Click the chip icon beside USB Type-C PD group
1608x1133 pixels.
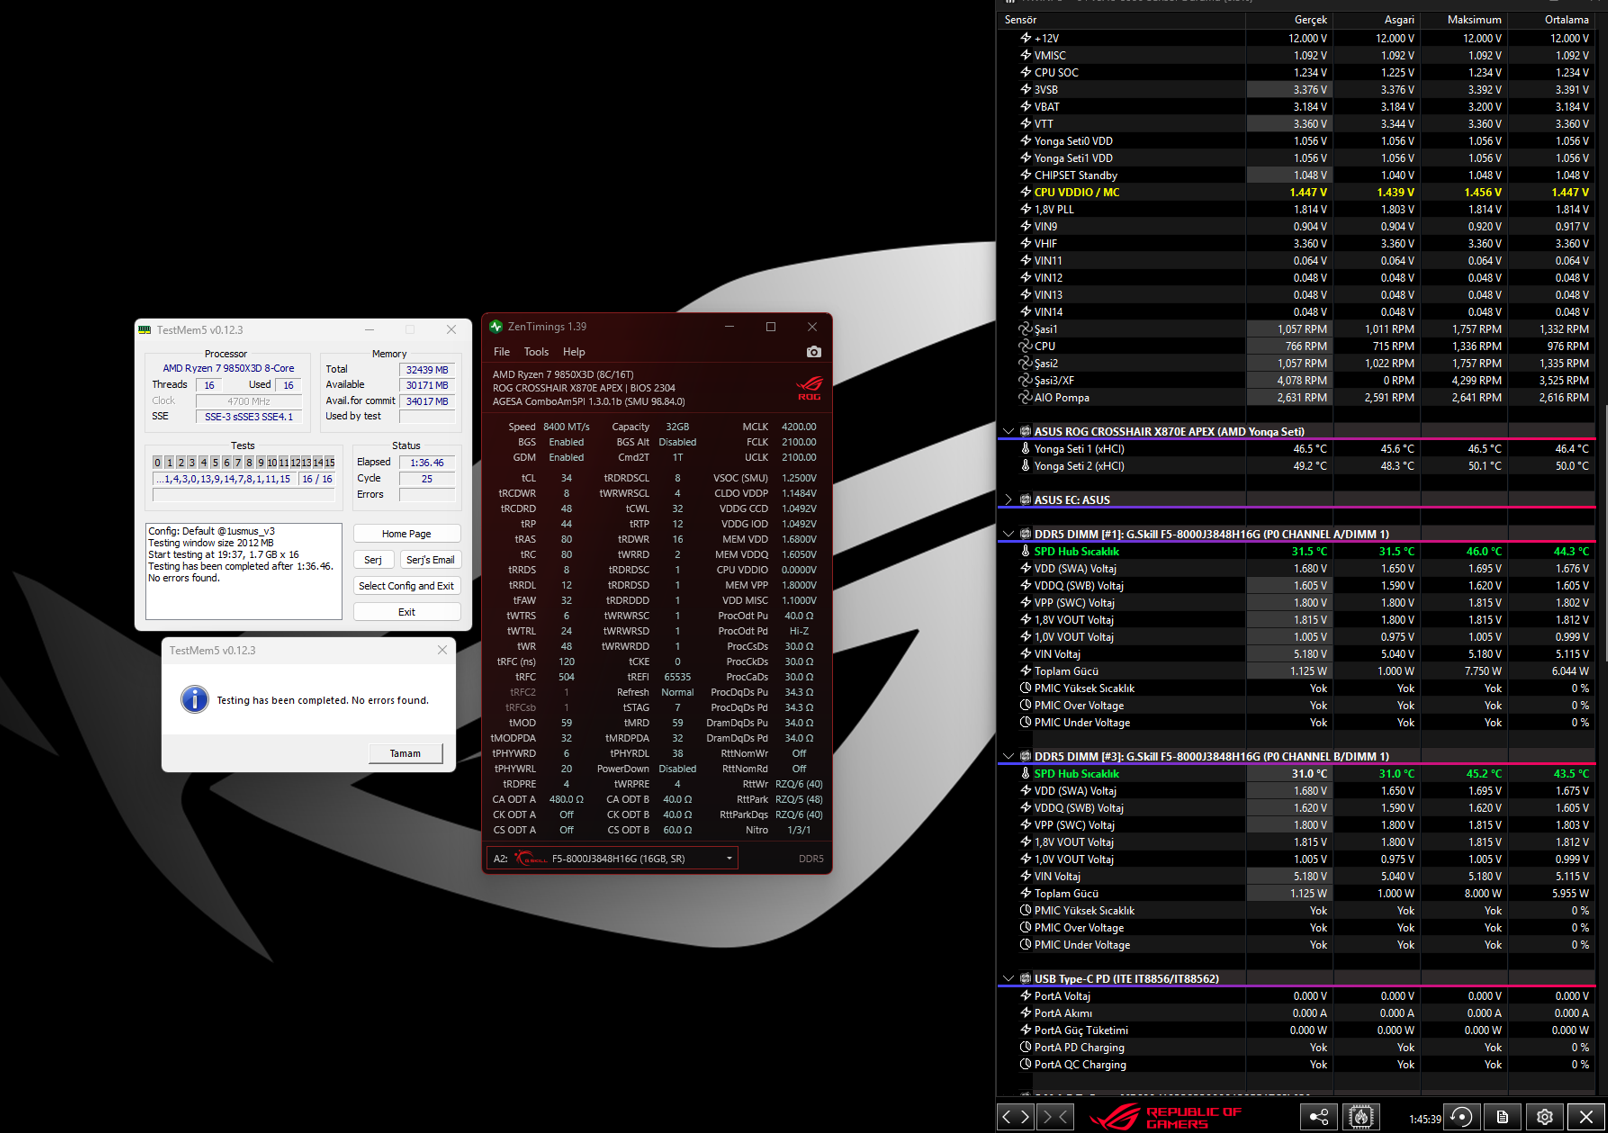click(x=1025, y=979)
